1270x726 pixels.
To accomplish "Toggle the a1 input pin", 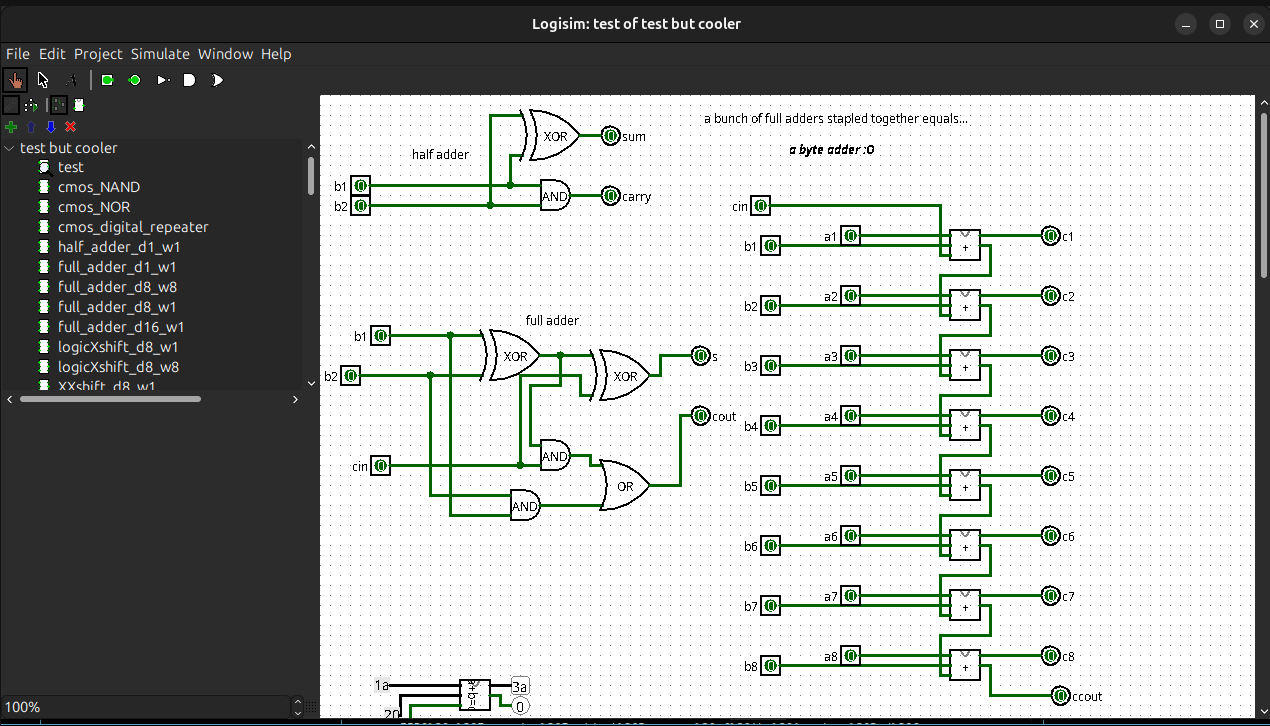I will click(850, 235).
